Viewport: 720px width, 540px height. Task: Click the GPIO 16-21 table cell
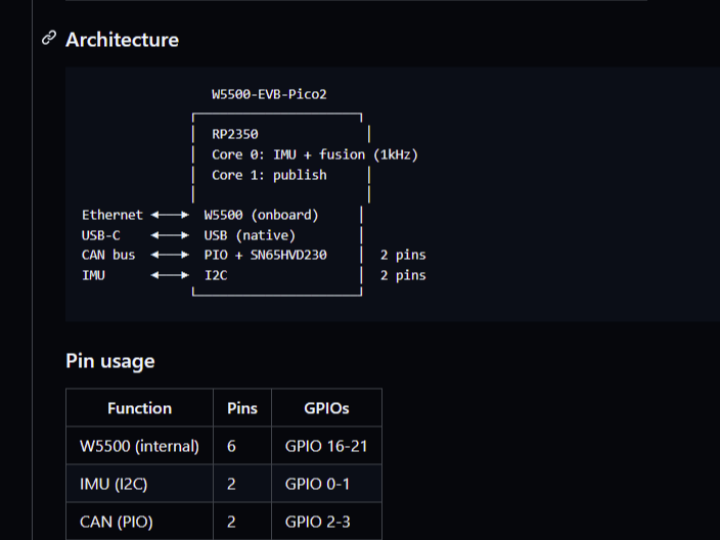326,446
